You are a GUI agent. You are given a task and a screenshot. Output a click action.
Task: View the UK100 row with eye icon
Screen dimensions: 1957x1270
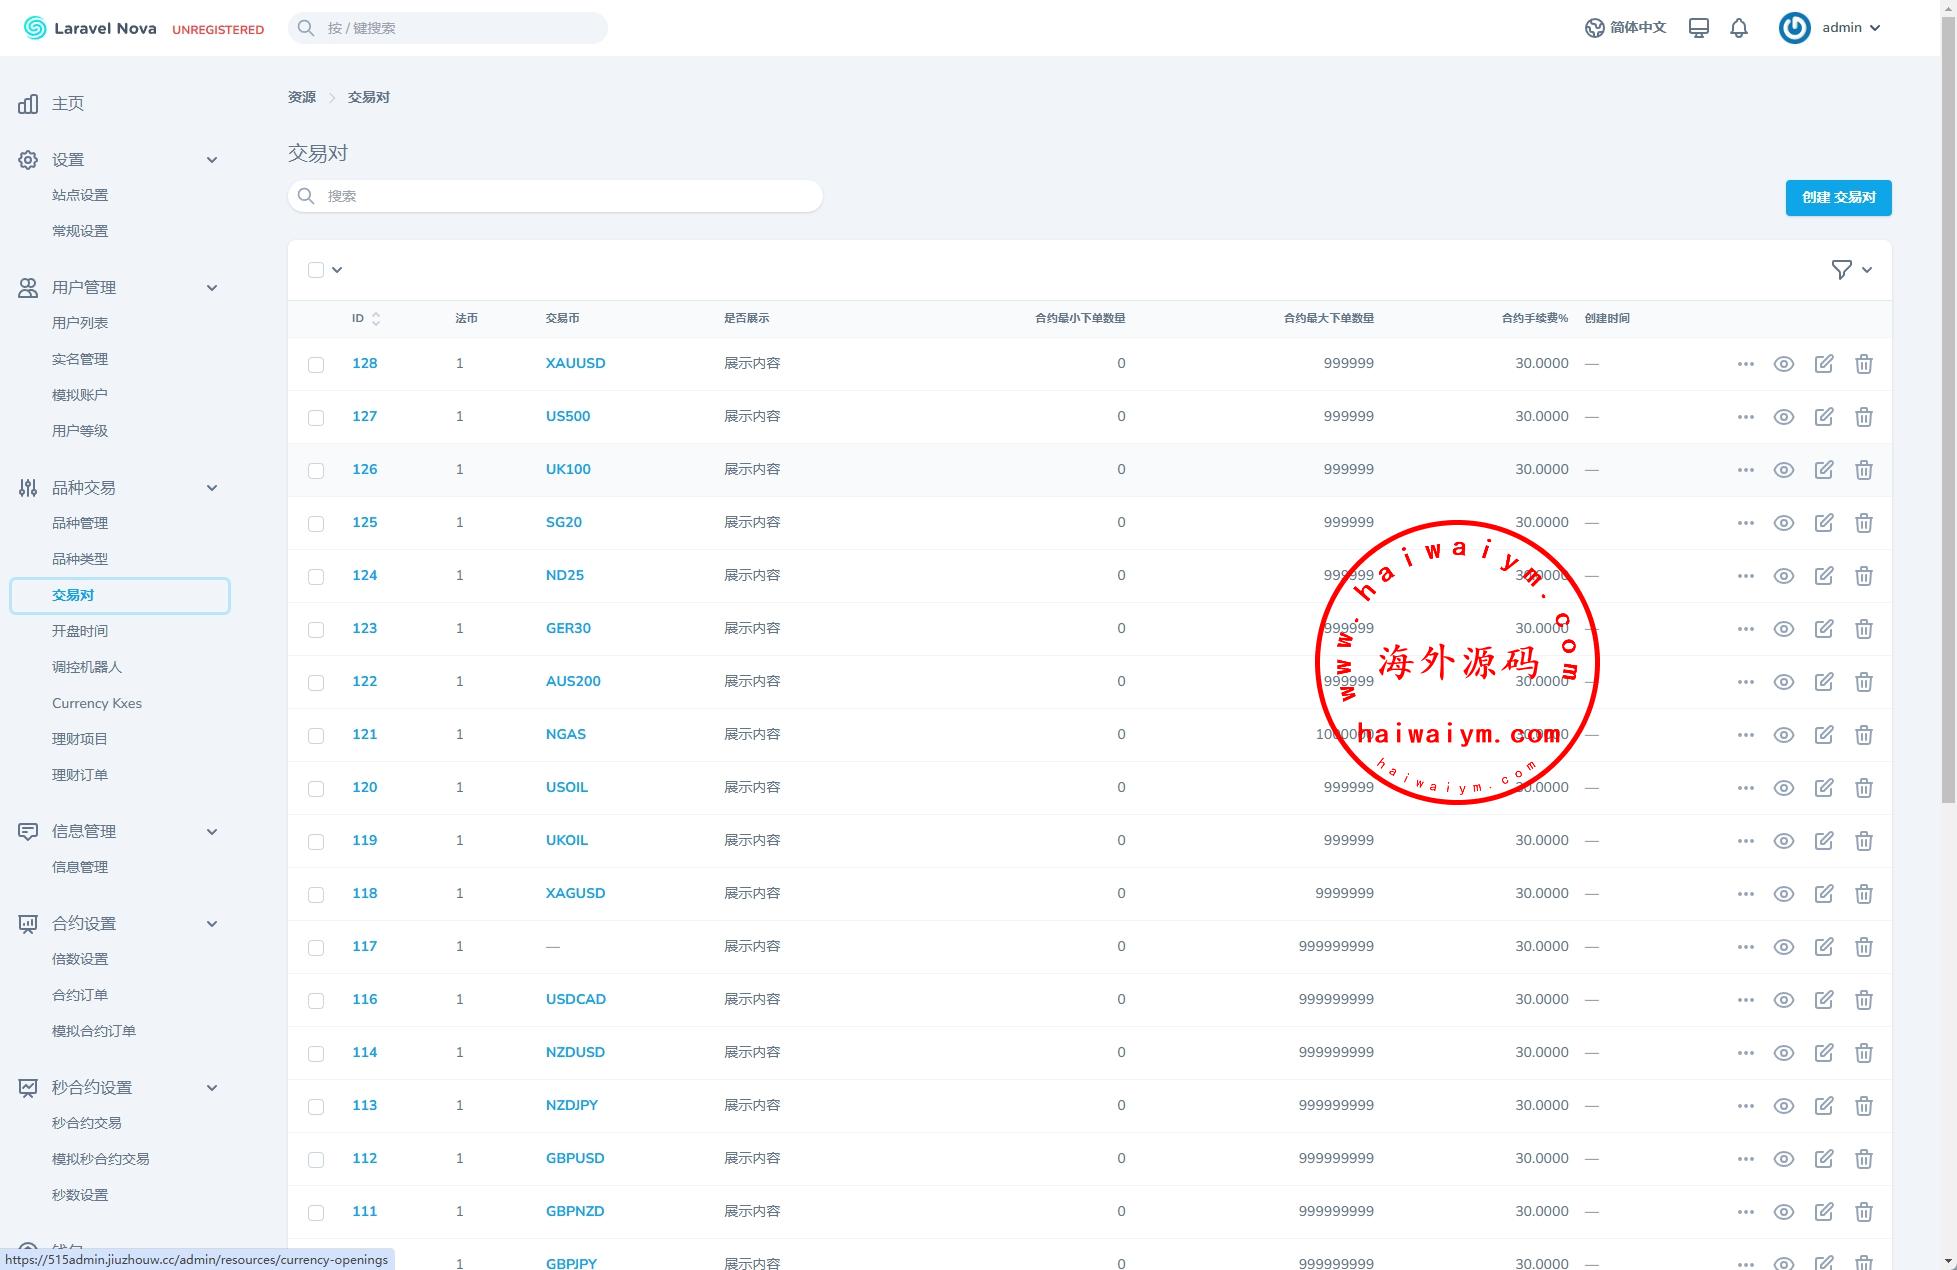tap(1783, 470)
